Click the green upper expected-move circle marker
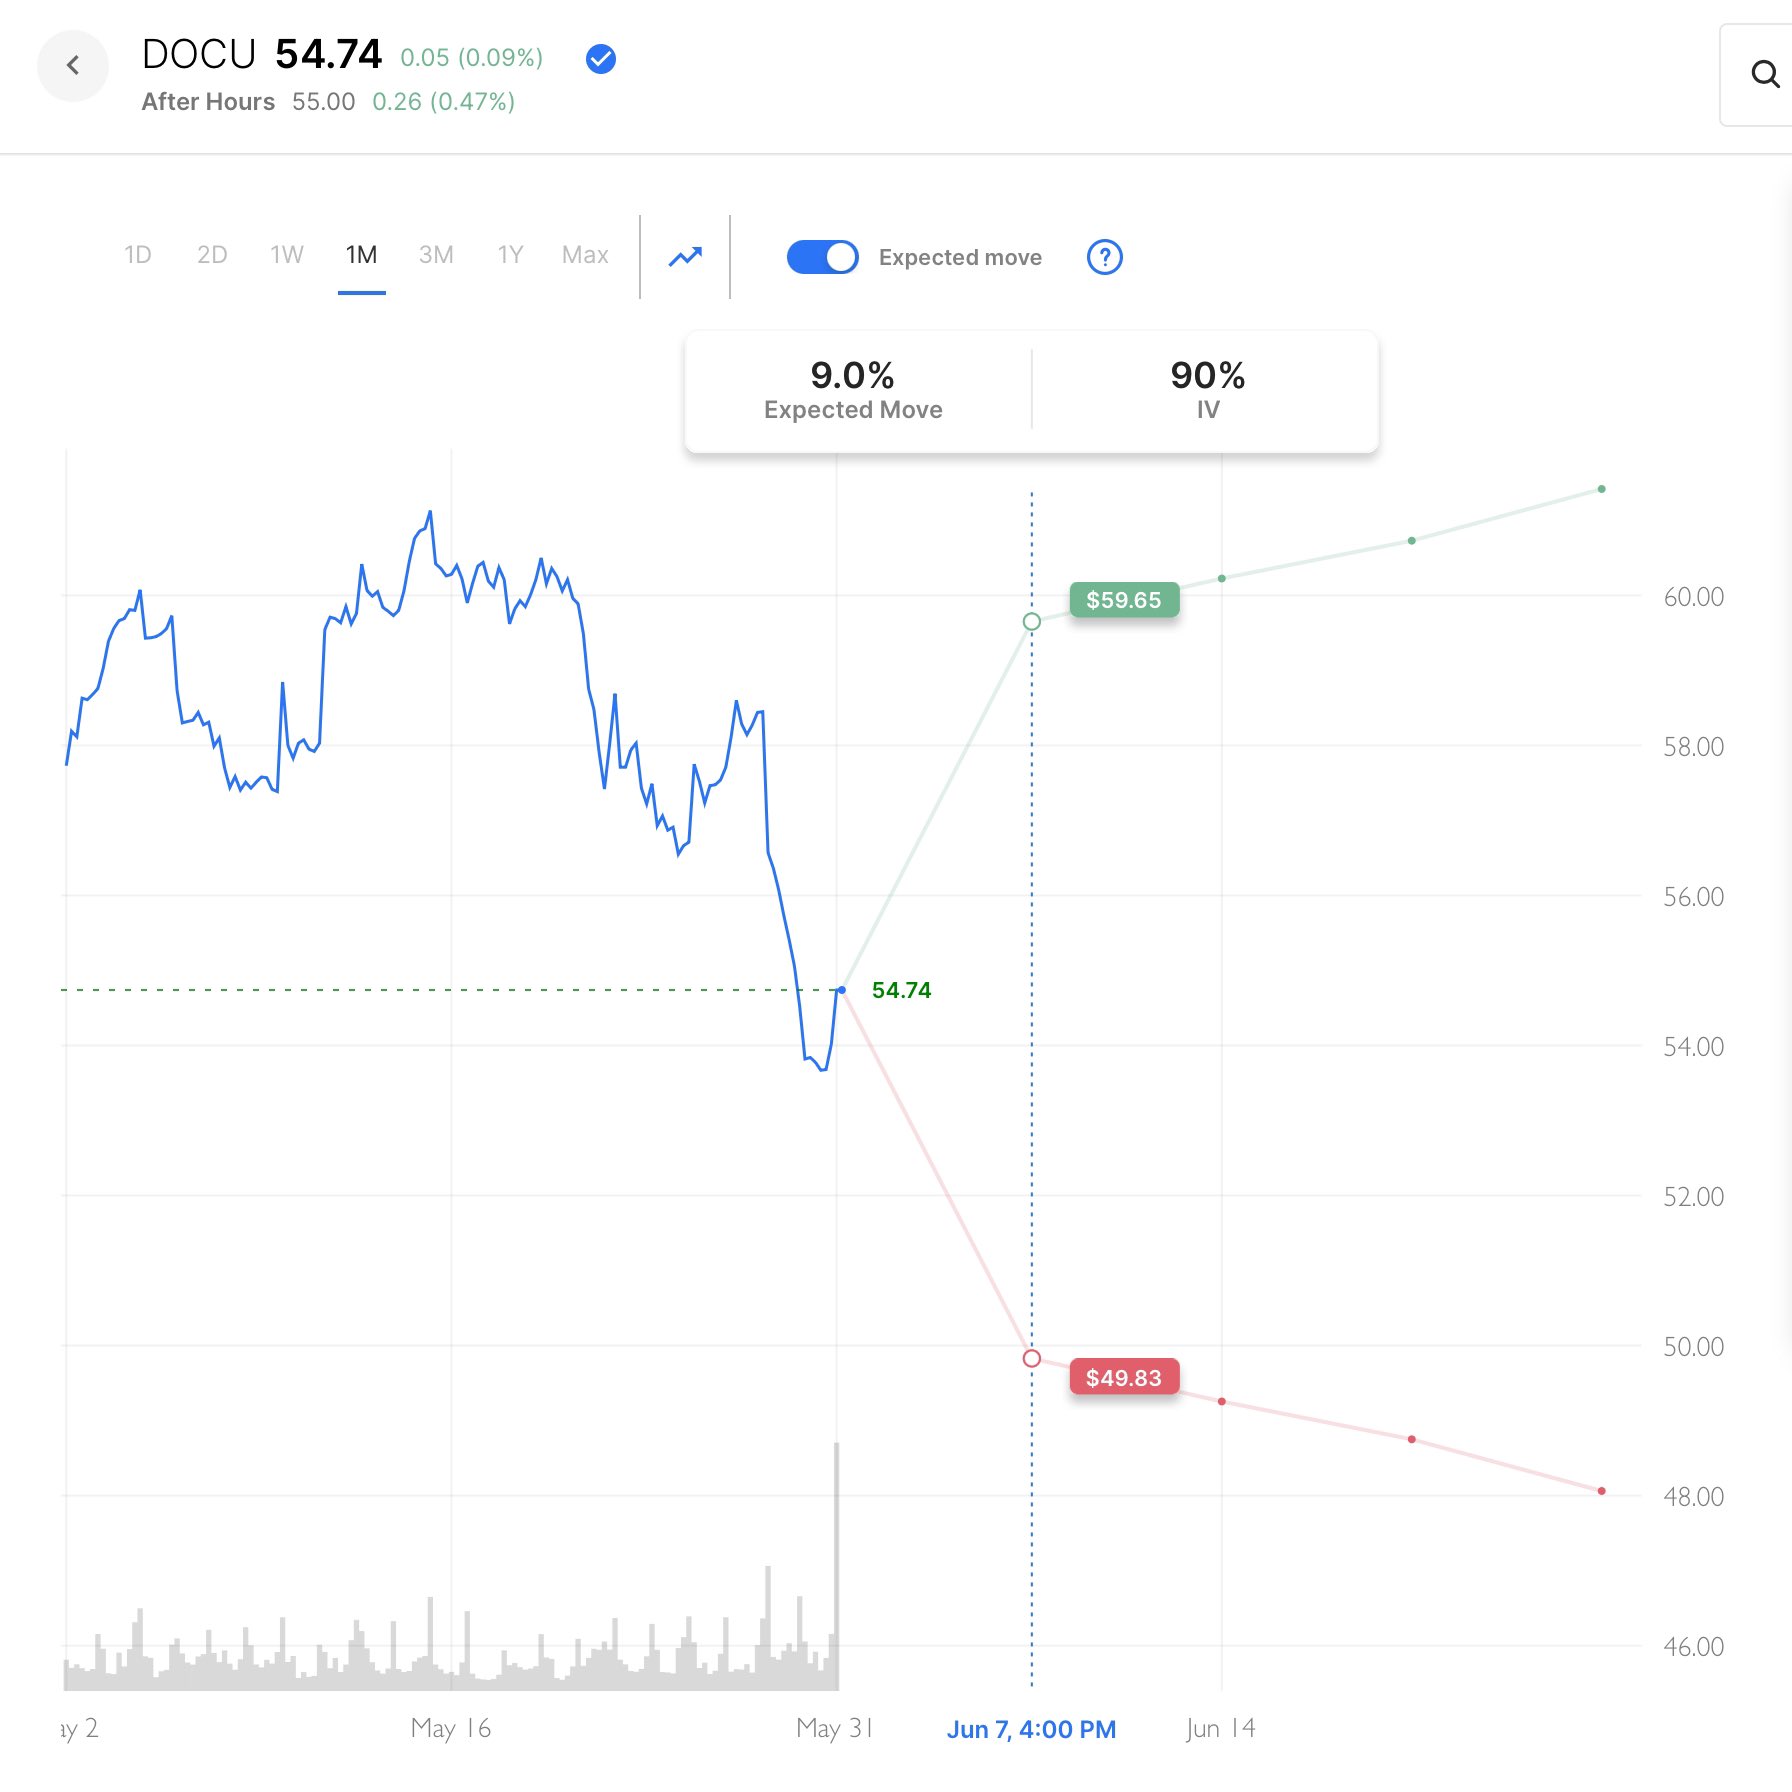Image resolution: width=1792 pixels, height=1792 pixels. [x=1032, y=622]
